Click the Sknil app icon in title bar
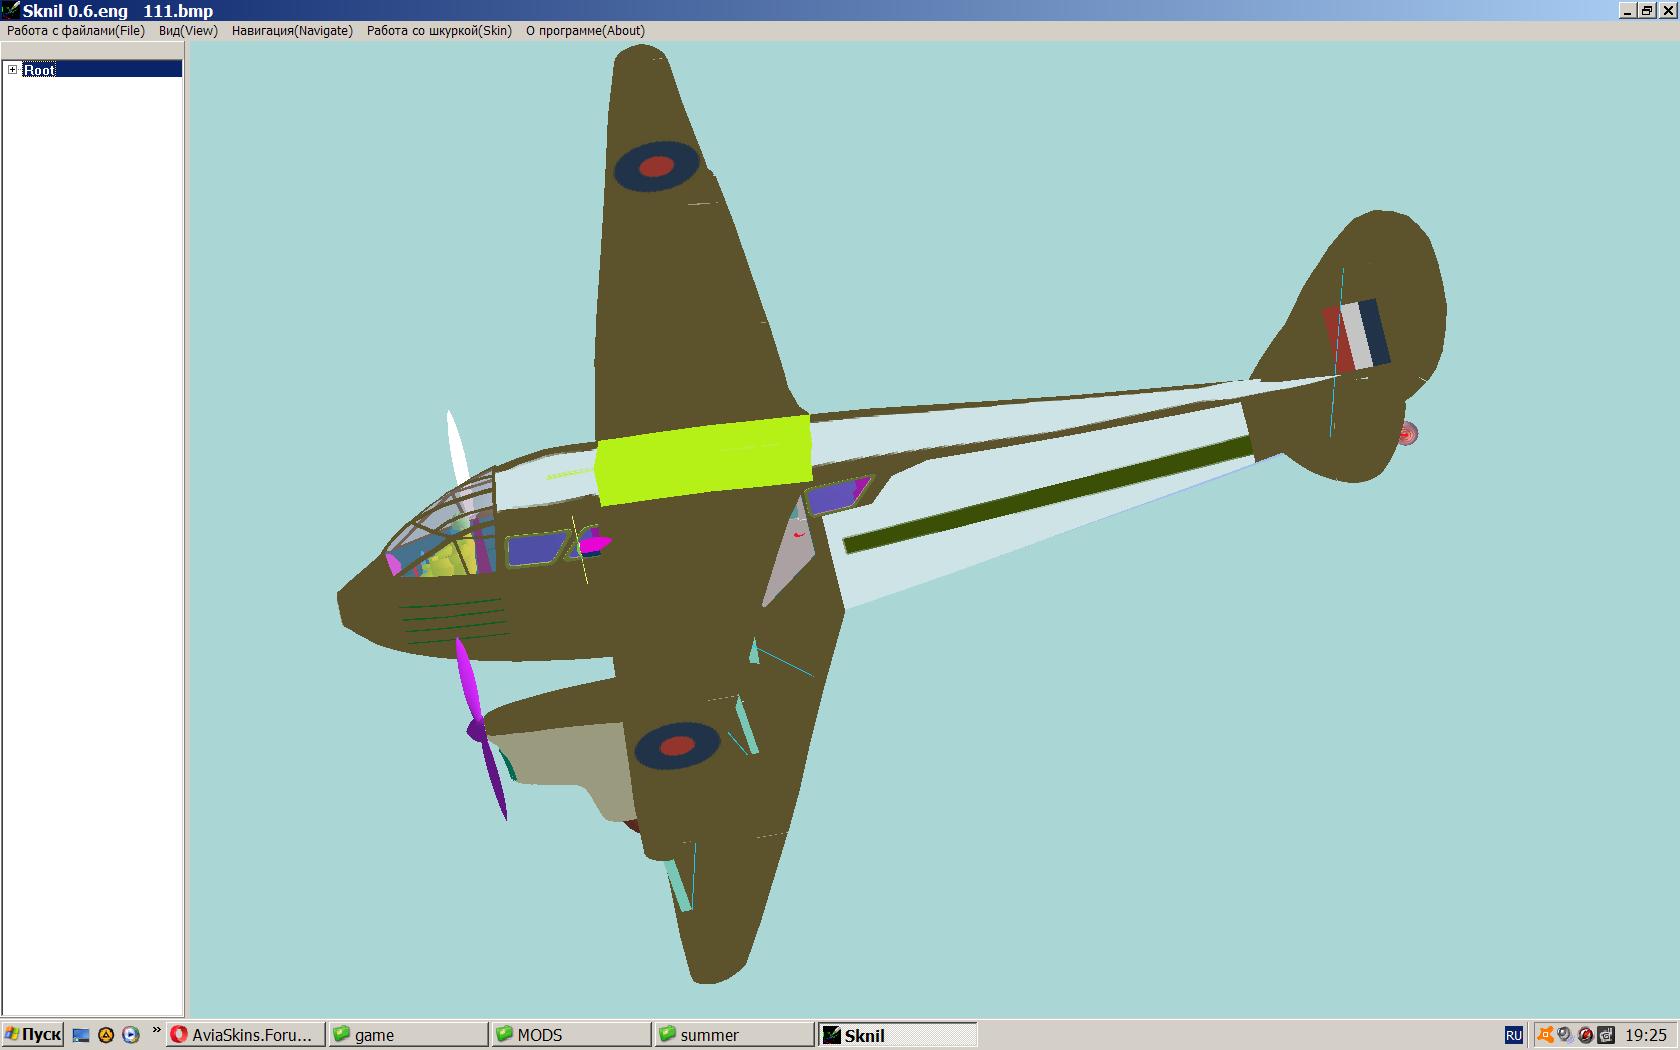The width and height of the screenshot is (1680, 1050). pyautogui.click(x=10, y=10)
